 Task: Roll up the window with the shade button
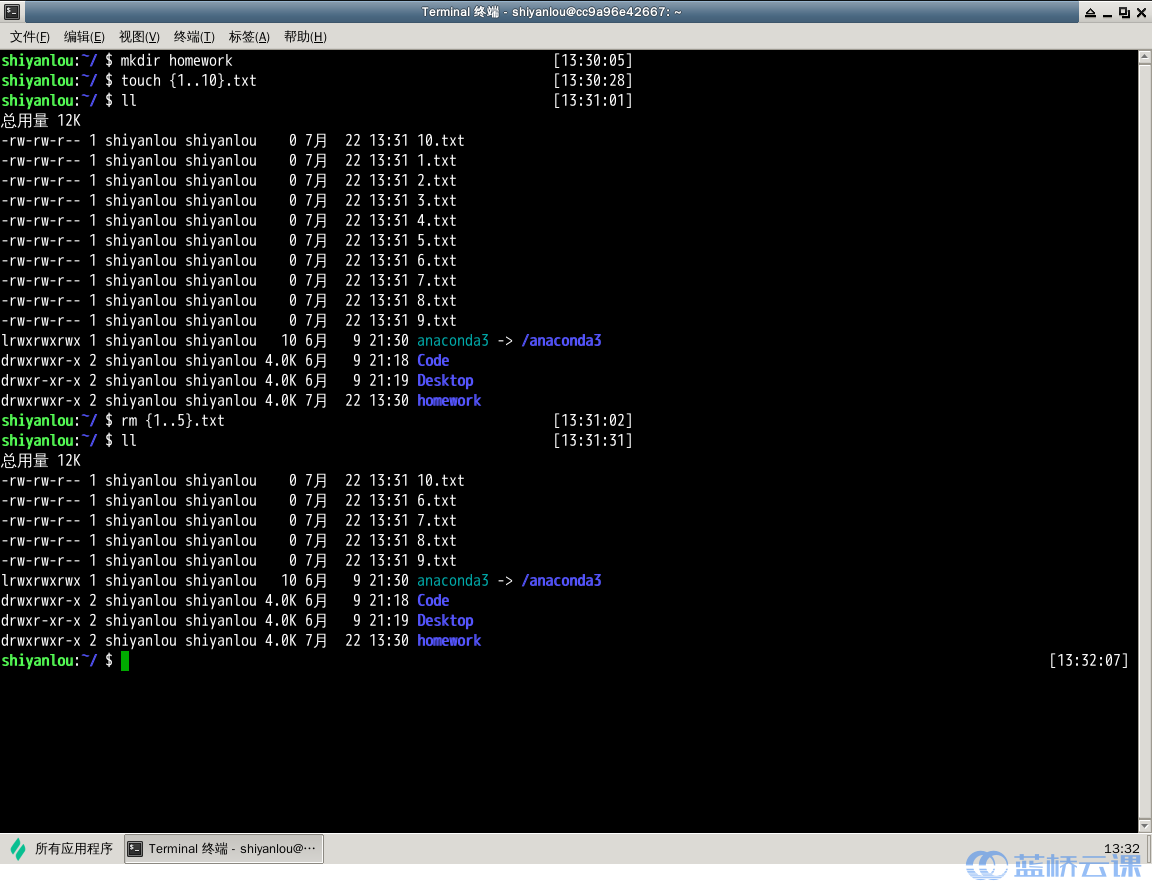pyautogui.click(x=1089, y=12)
